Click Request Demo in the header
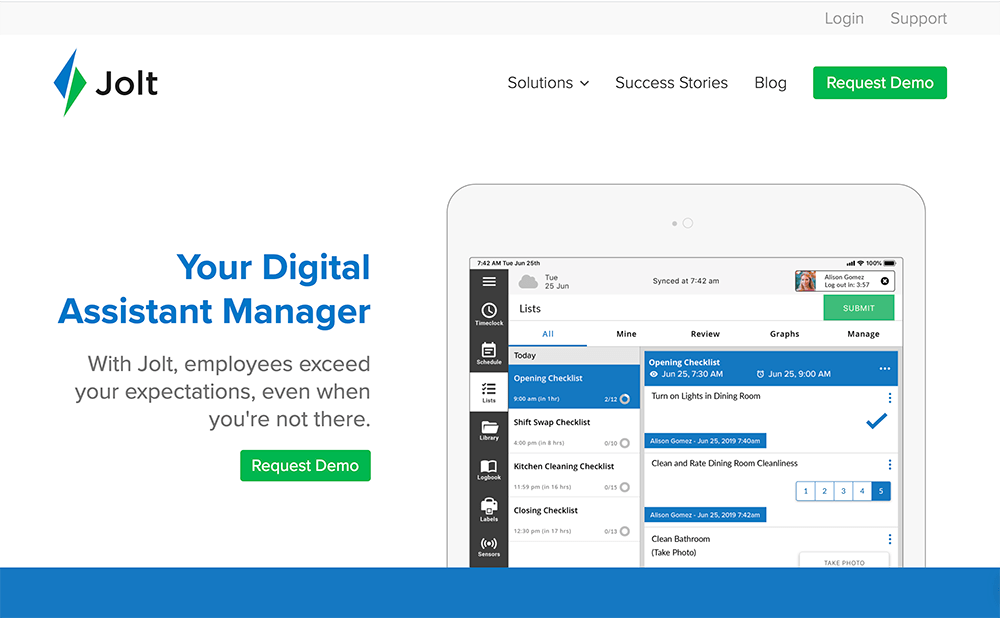The width and height of the screenshot is (1000, 618). point(879,83)
